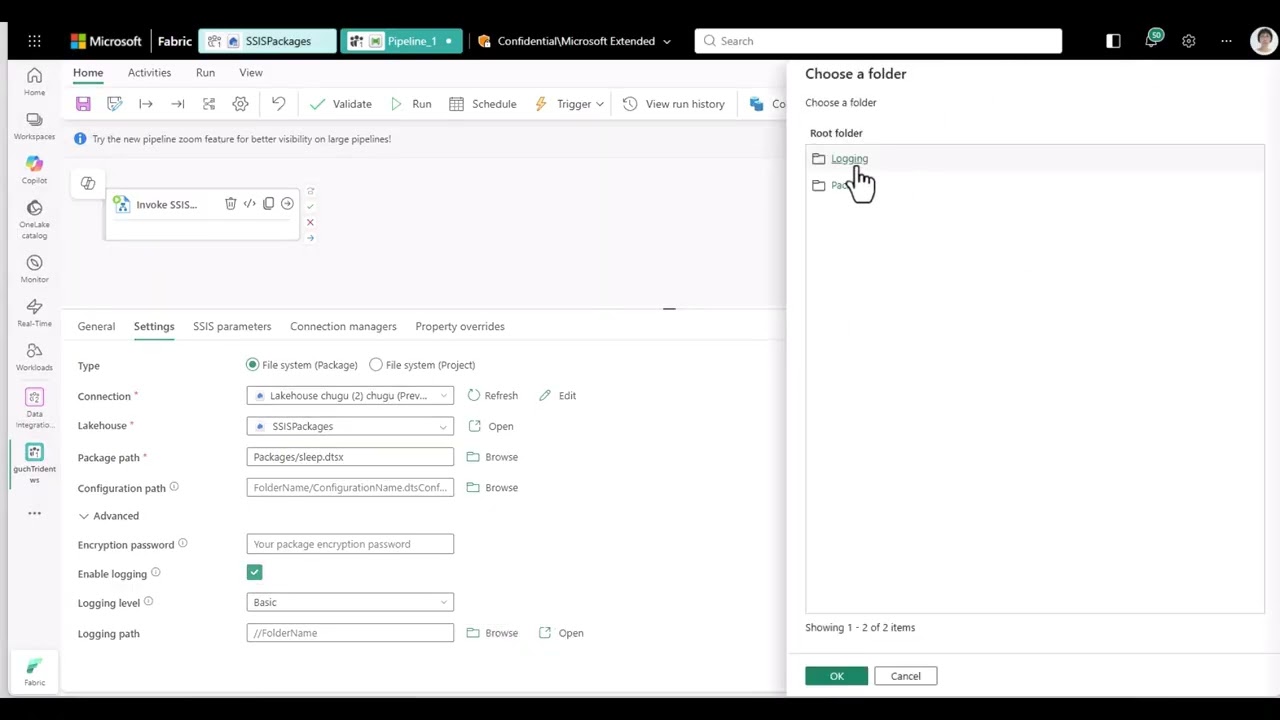Undo the last change
The width and height of the screenshot is (1280, 720).
pyautogui.click(x=278, y=104)
